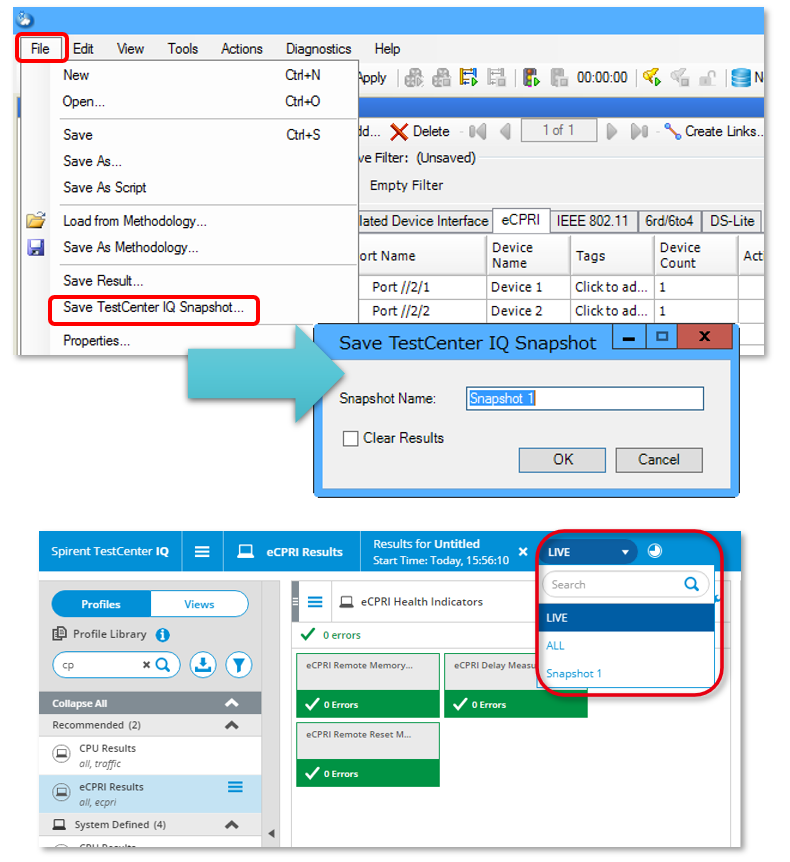This screenshot has height=862, width=790.
Task: Click the profile search magnifier icon
Action: tap(163, 665)
